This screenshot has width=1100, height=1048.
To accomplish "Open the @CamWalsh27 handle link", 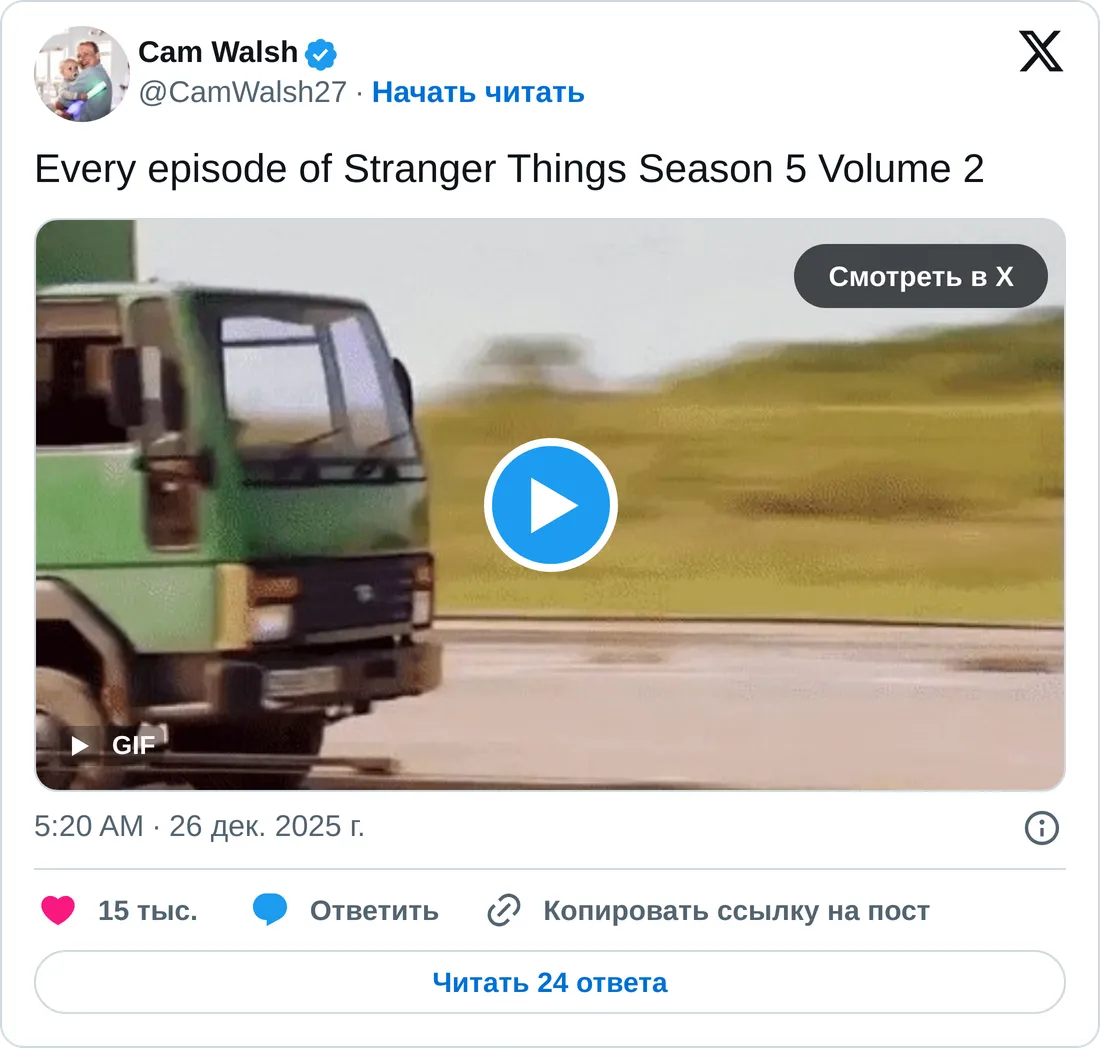I will coord(243,92).
